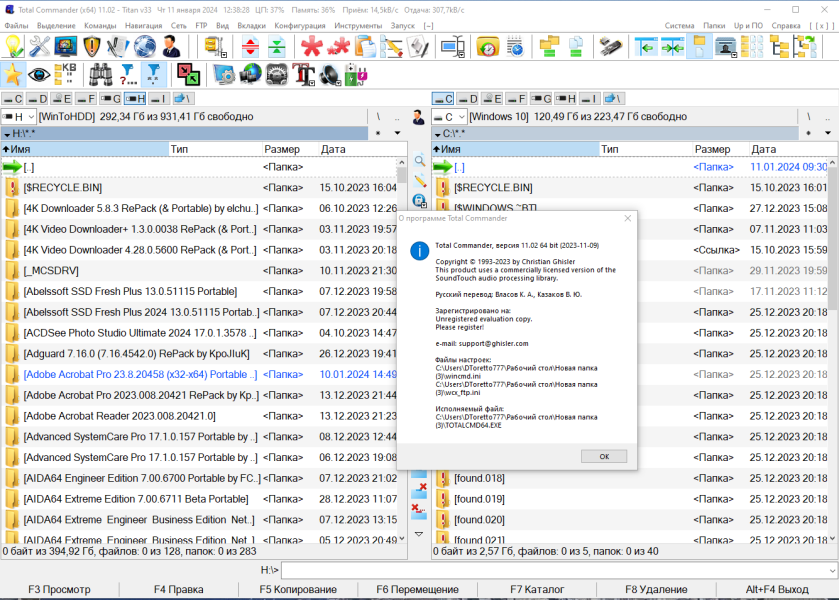Open the Справка menu
839x600 pixels.
tap(786, 25)
